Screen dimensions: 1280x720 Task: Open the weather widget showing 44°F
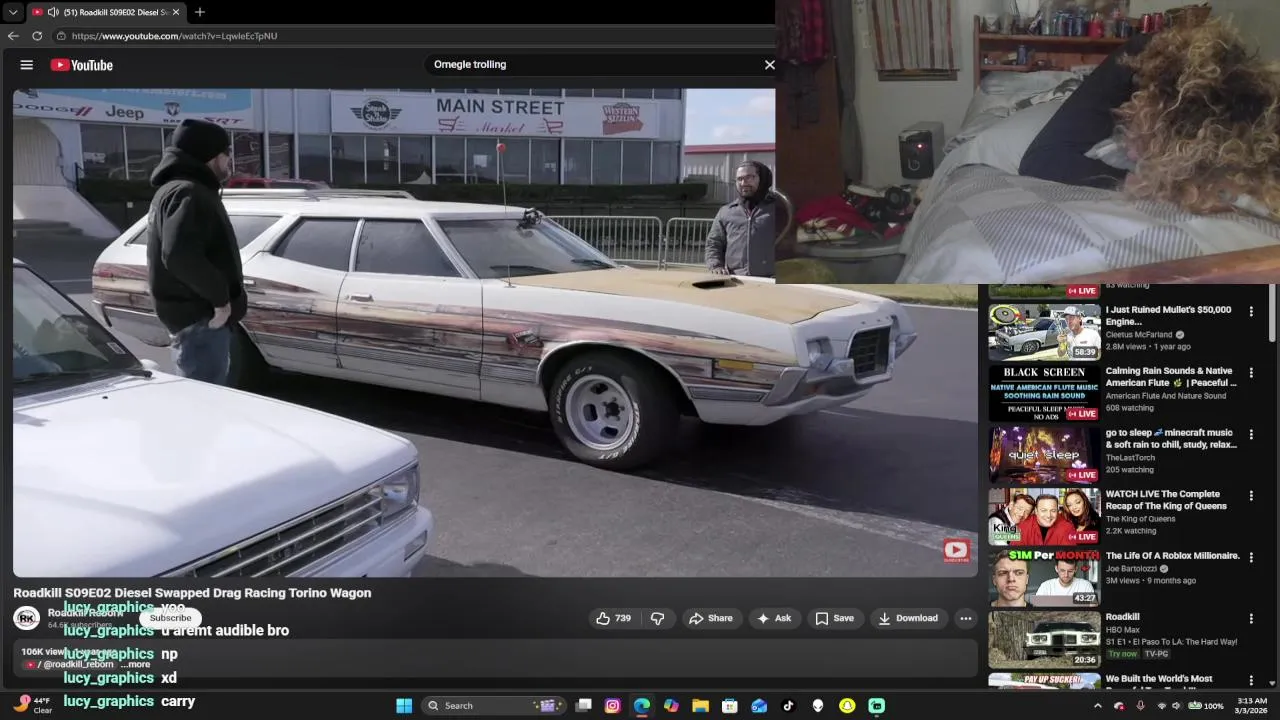coord(31,705)
